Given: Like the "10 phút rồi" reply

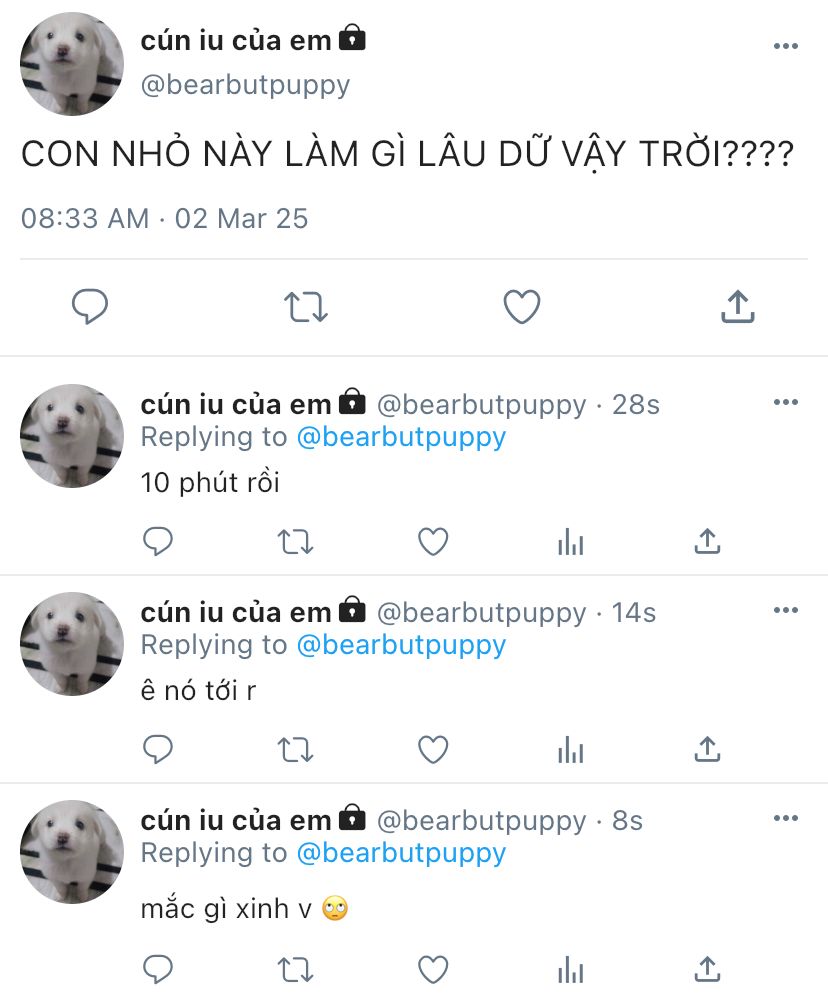Looking at the screenshot, I should [x=433, y=542].
